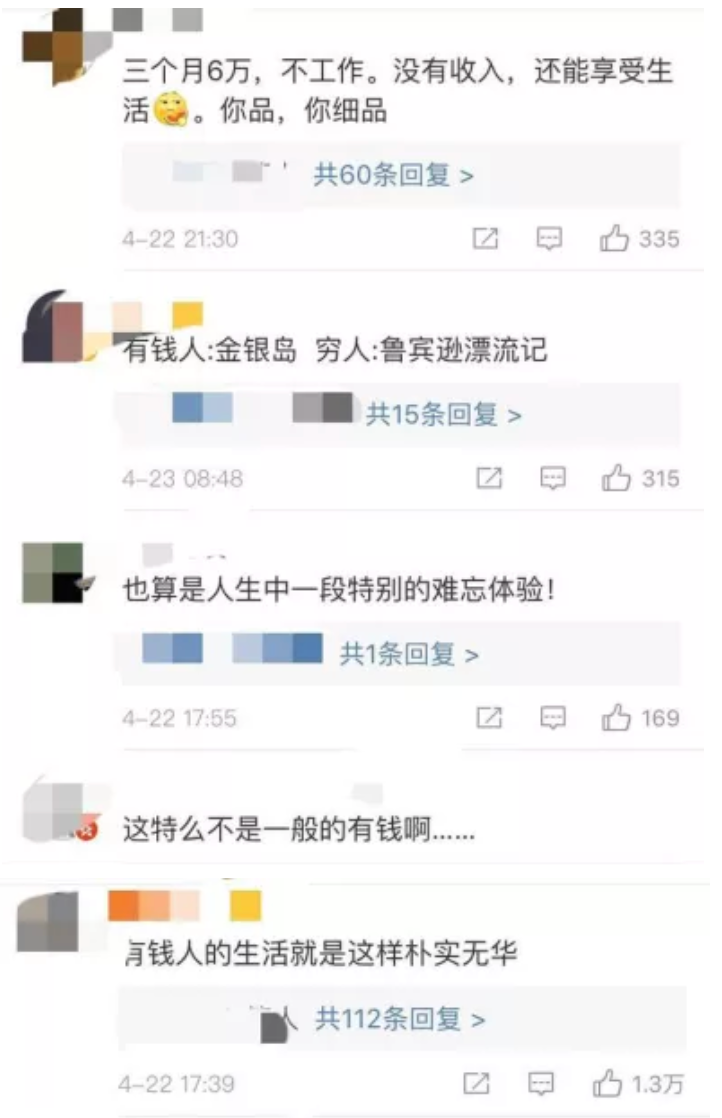
Task: Reply to the comment posted 4-22 17:55
Action: pyautogui.click(x=552, y=718)
